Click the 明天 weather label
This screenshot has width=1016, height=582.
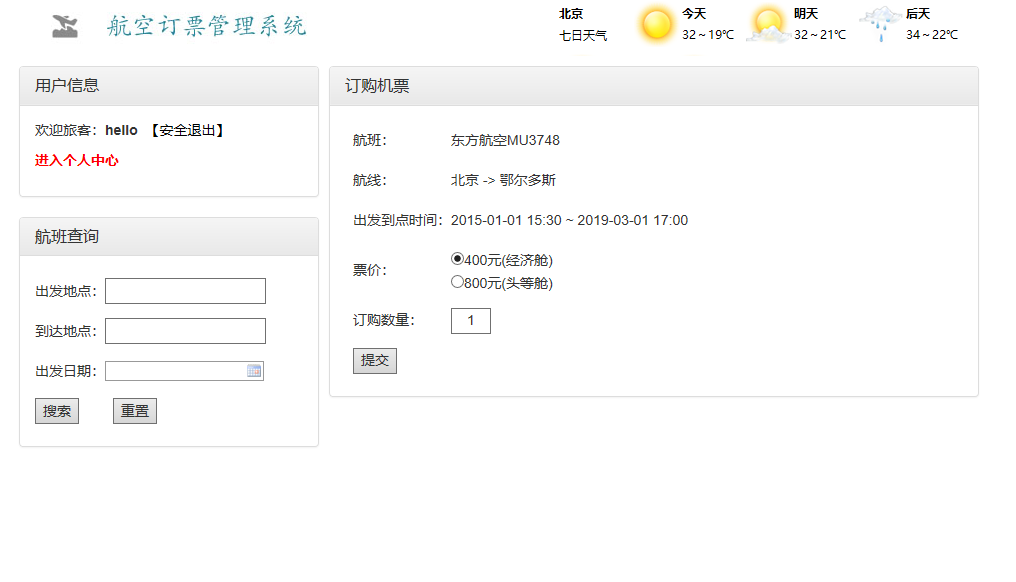point(806,14)
